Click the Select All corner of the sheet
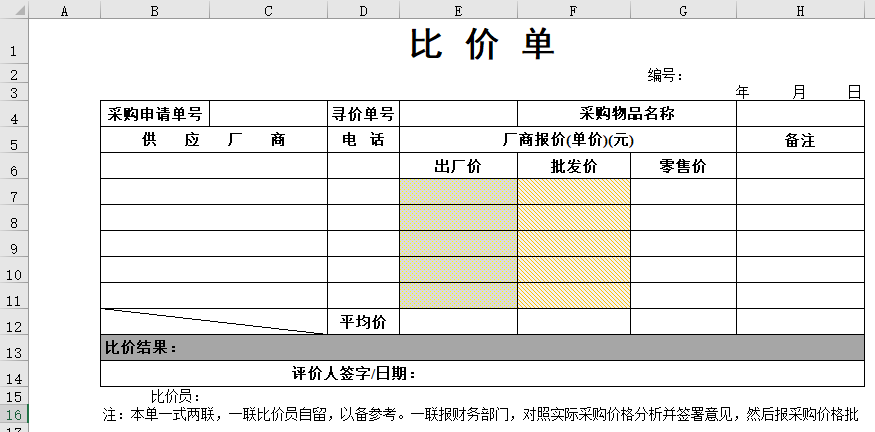875x432 pixels. click(14, 11)
